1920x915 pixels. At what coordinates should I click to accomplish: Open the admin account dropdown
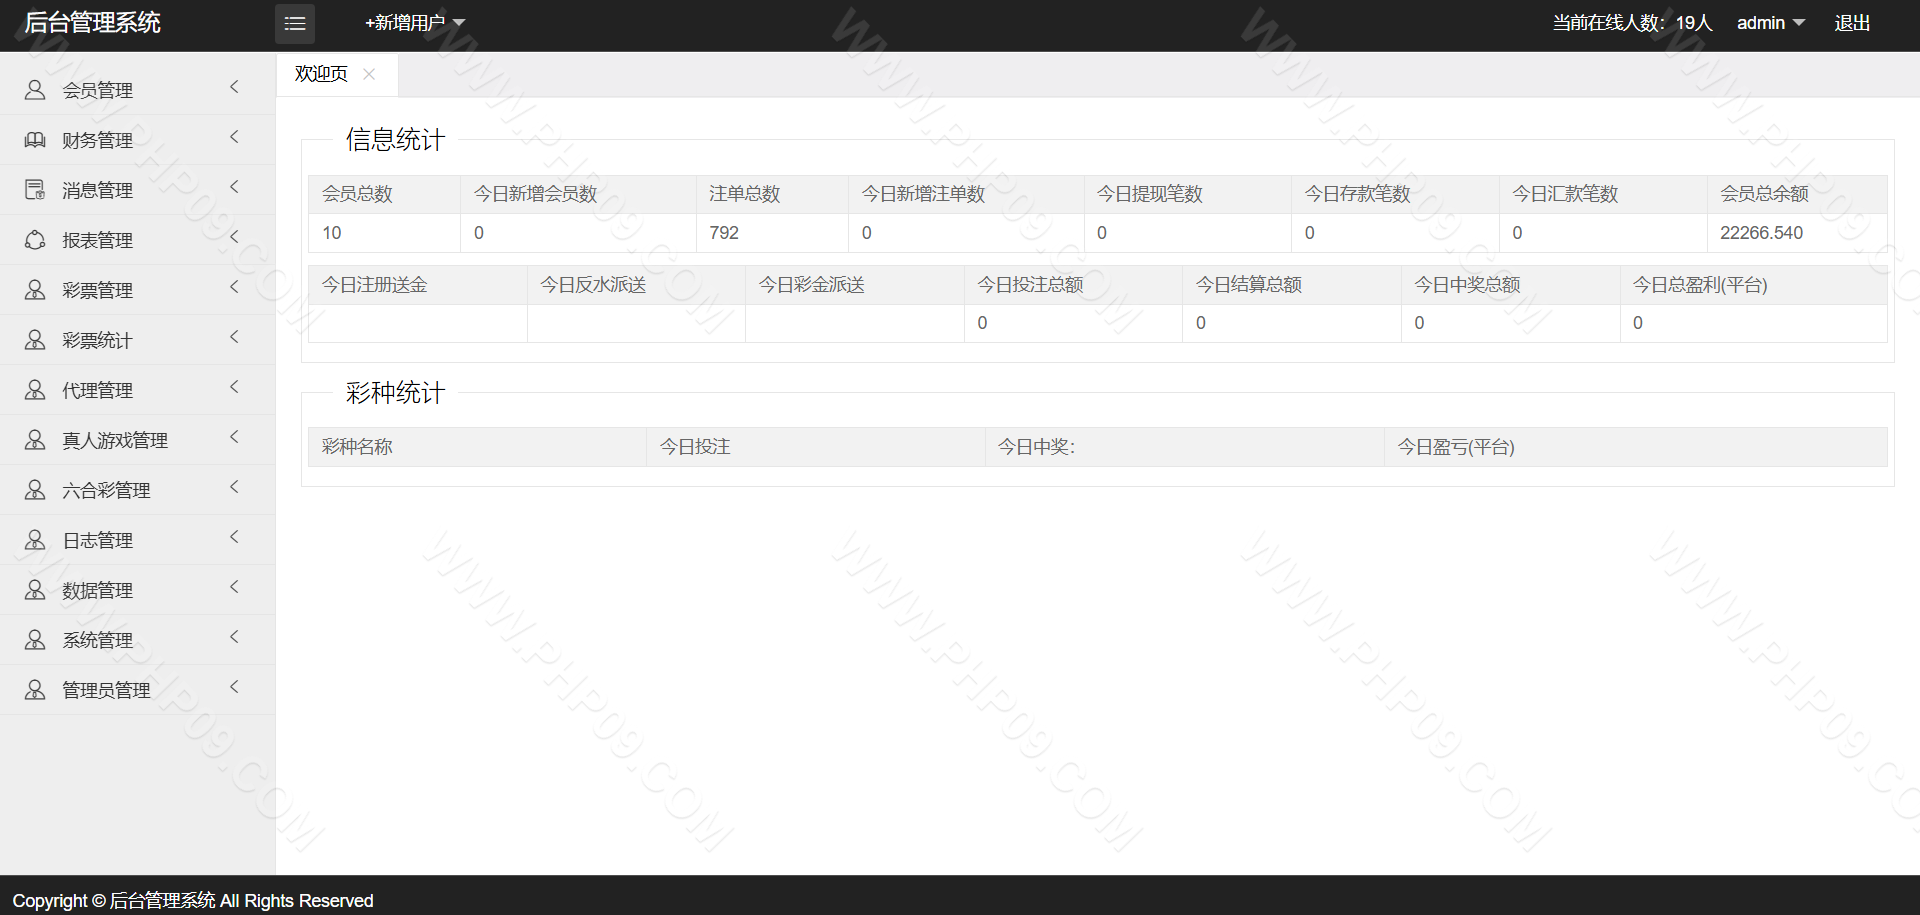1769,23
